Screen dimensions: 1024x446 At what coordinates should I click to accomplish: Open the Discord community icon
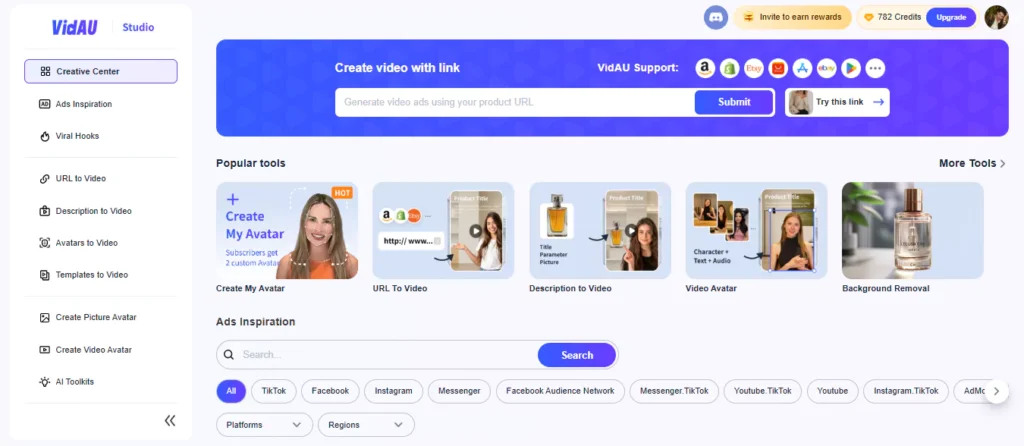[x=716, y=17]
